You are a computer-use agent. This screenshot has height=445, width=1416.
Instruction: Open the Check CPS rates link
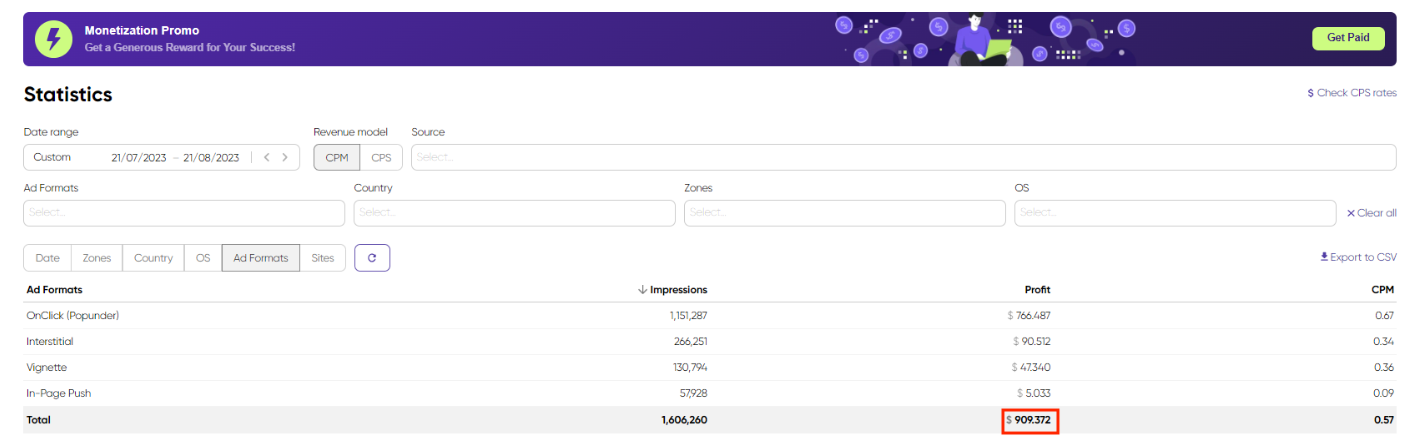tap(1351, 93)
